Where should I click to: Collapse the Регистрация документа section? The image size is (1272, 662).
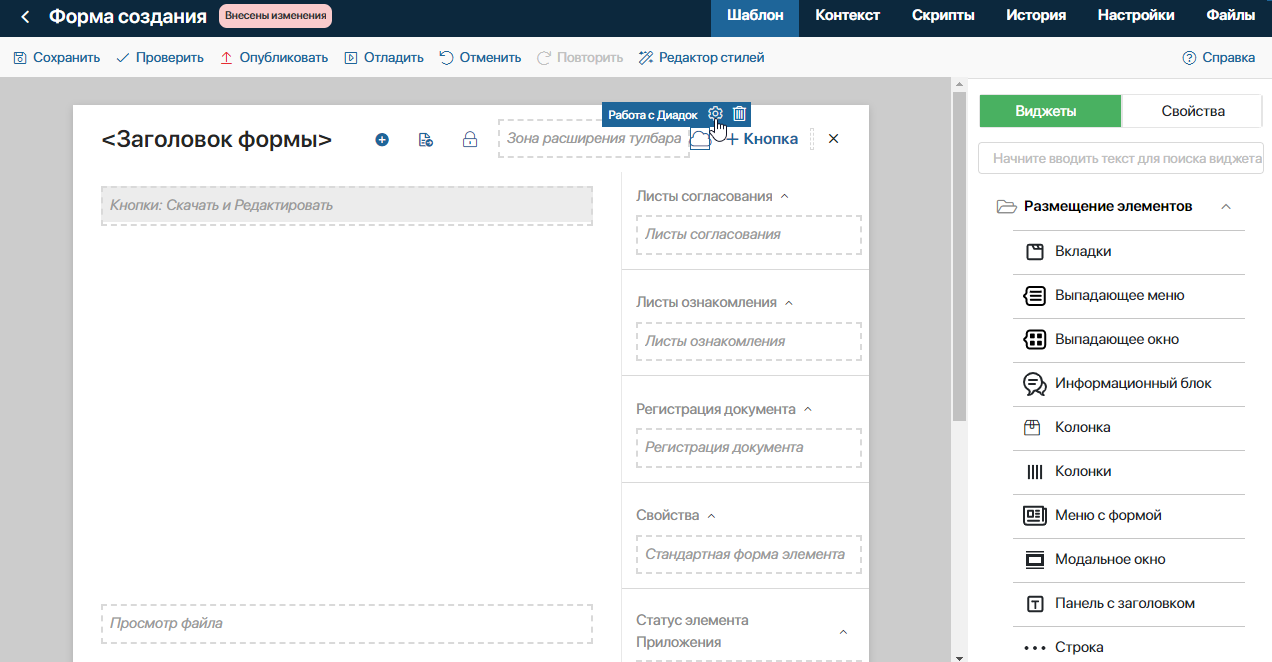click(808, 409)
